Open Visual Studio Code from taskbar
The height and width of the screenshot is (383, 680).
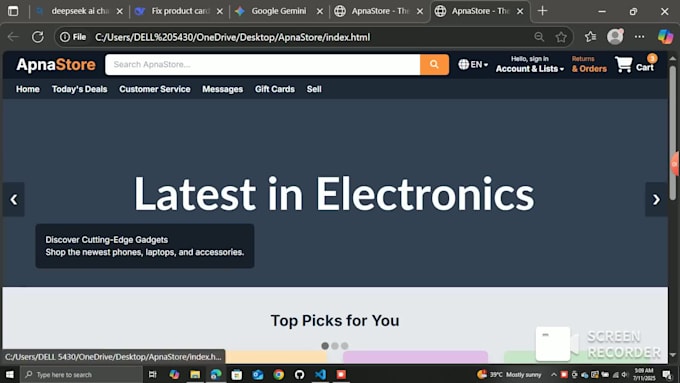tap(320, 374)
